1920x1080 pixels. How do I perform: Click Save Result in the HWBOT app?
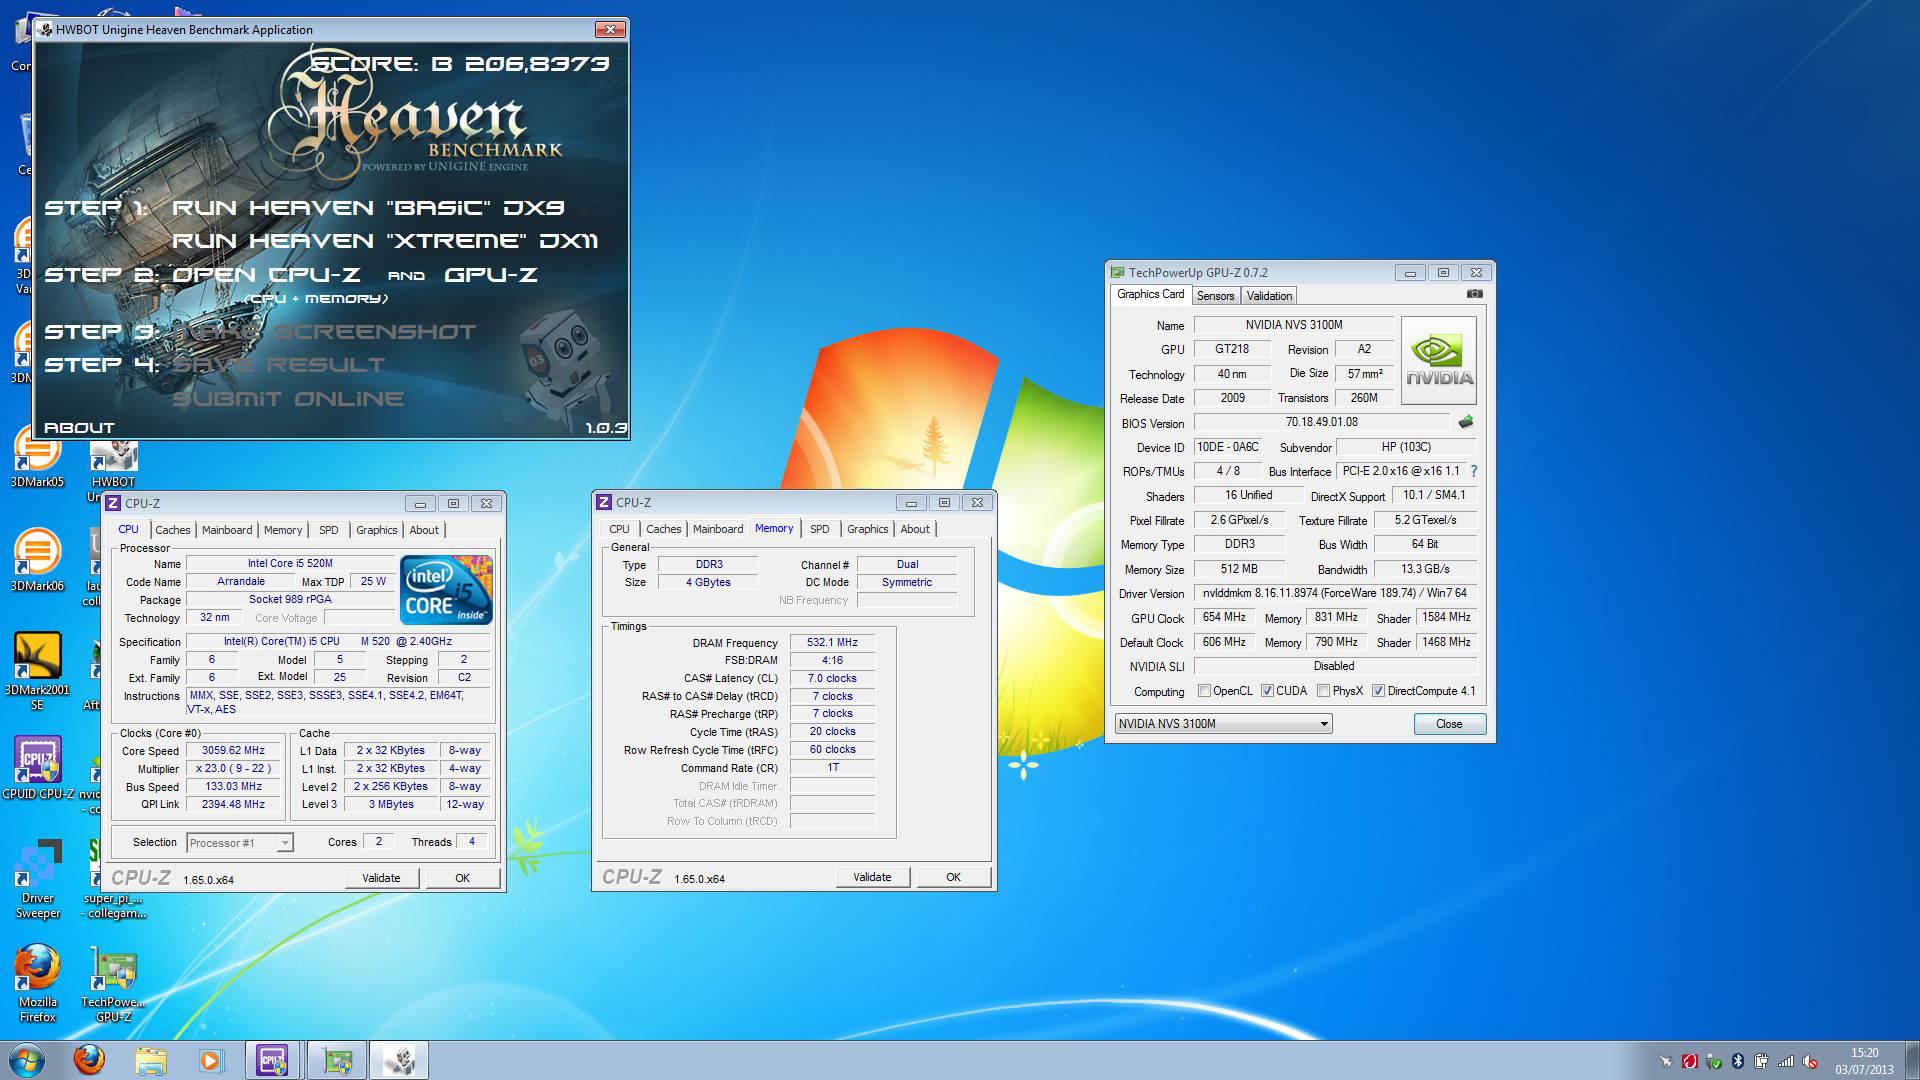(x=278, y=365)
